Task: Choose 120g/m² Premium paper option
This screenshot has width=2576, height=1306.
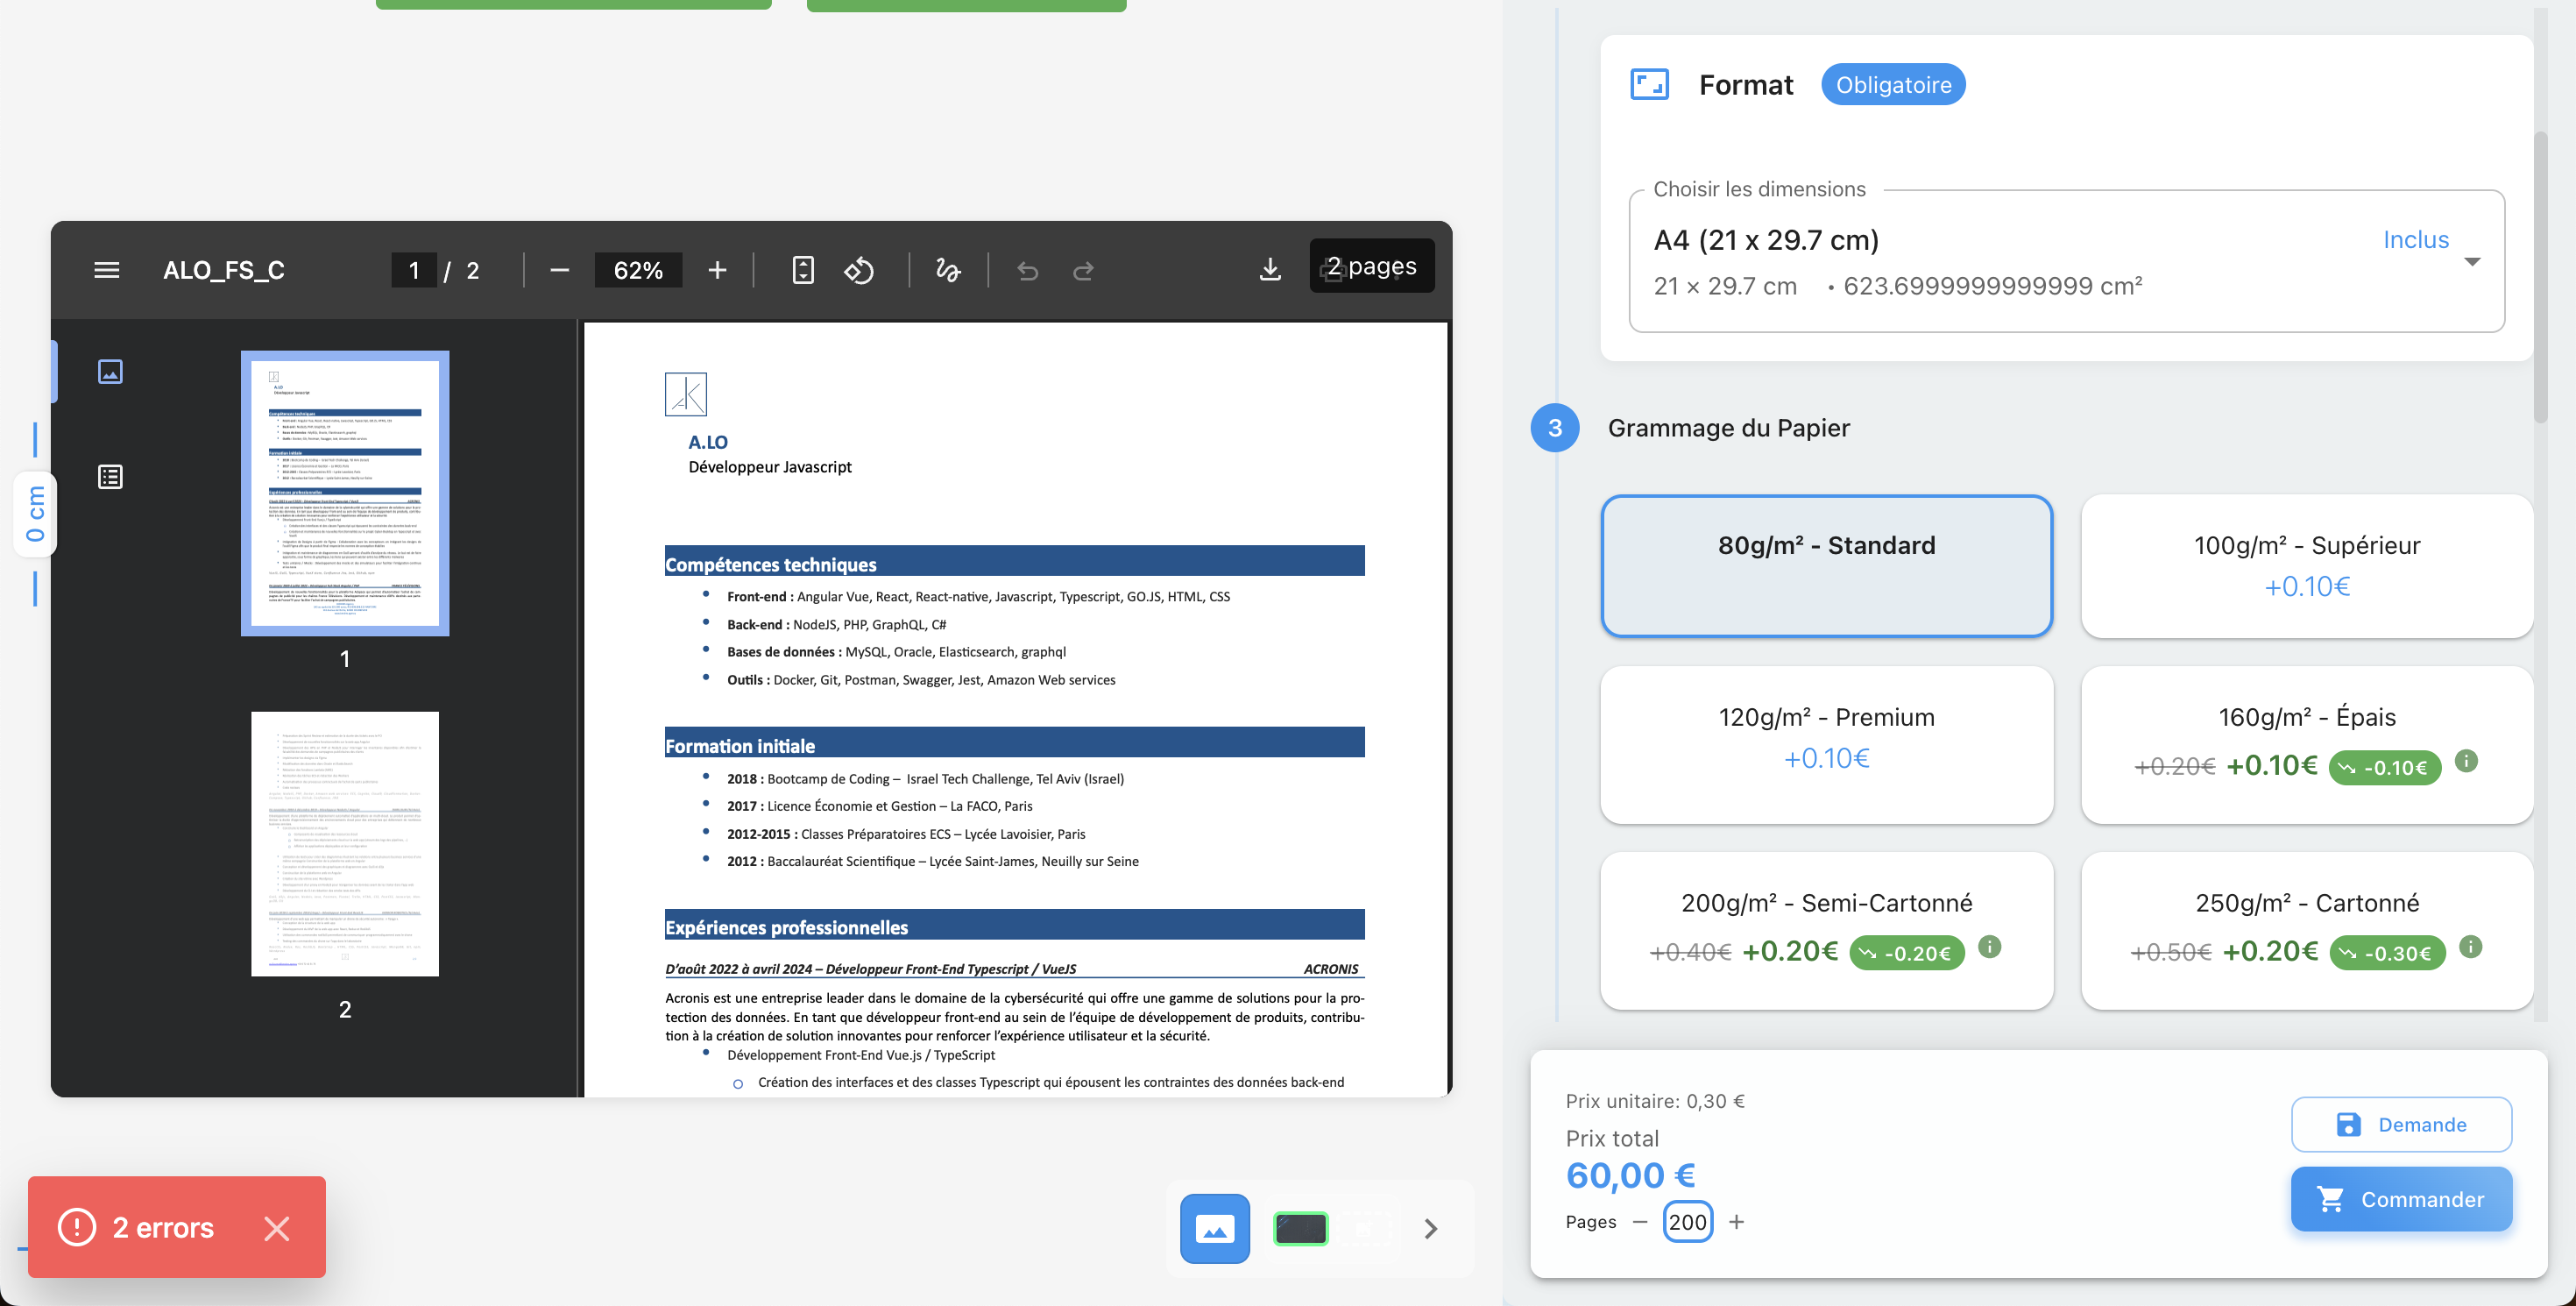Action: click(x=1825, y=745)
